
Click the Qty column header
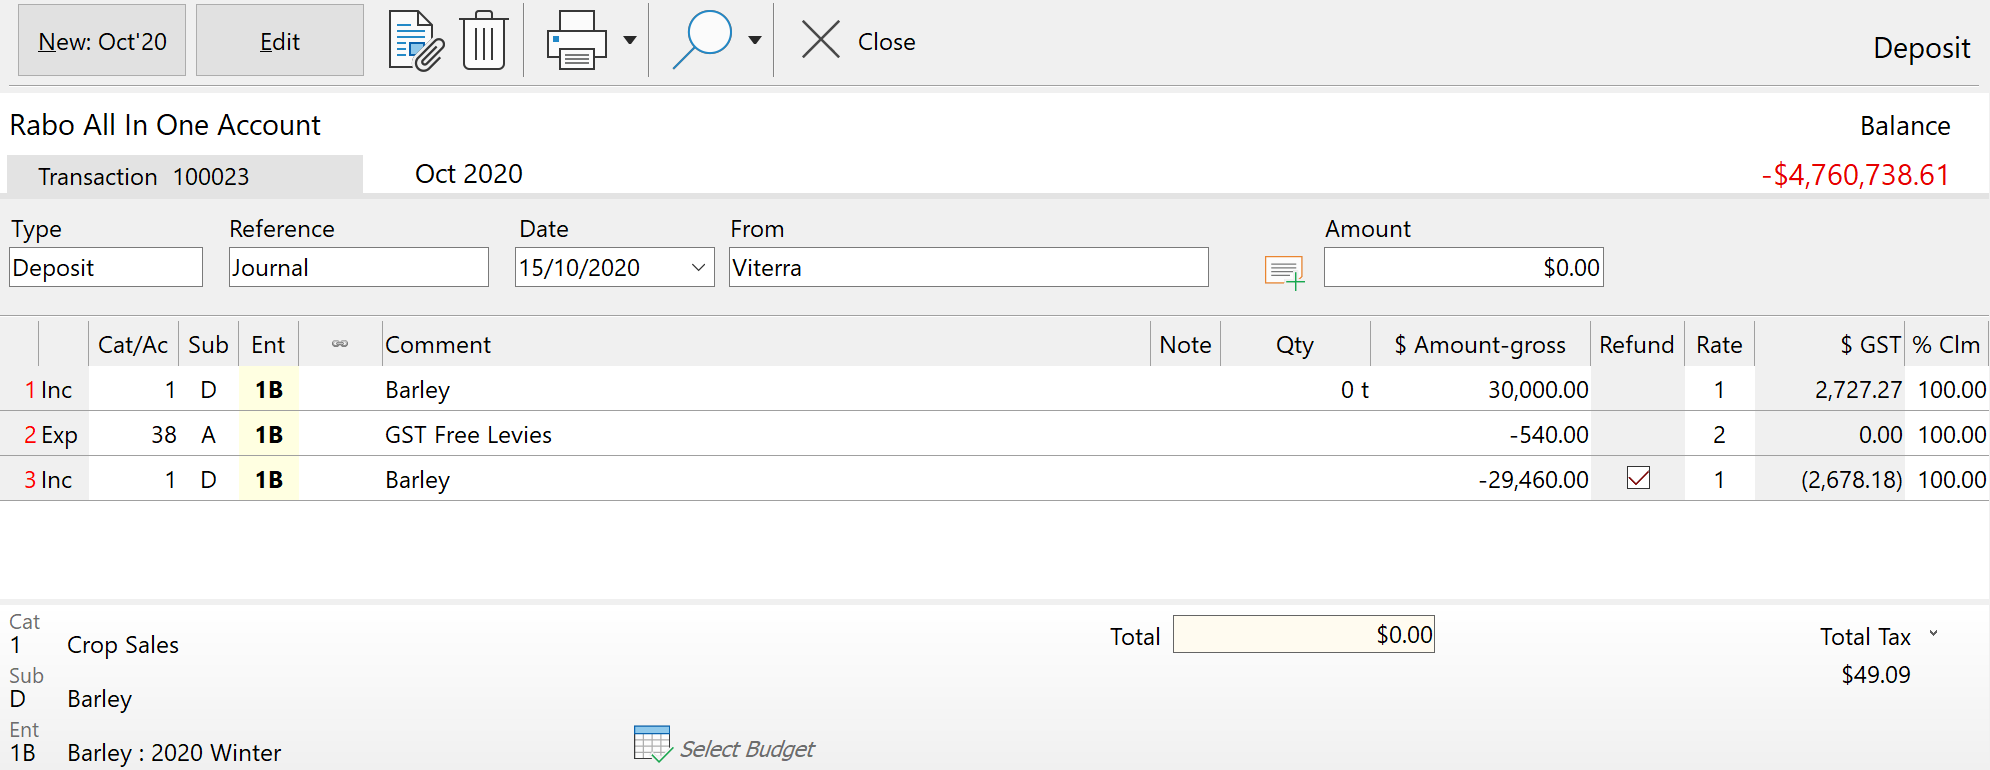pyautogui.click(x=1295, y=345)
